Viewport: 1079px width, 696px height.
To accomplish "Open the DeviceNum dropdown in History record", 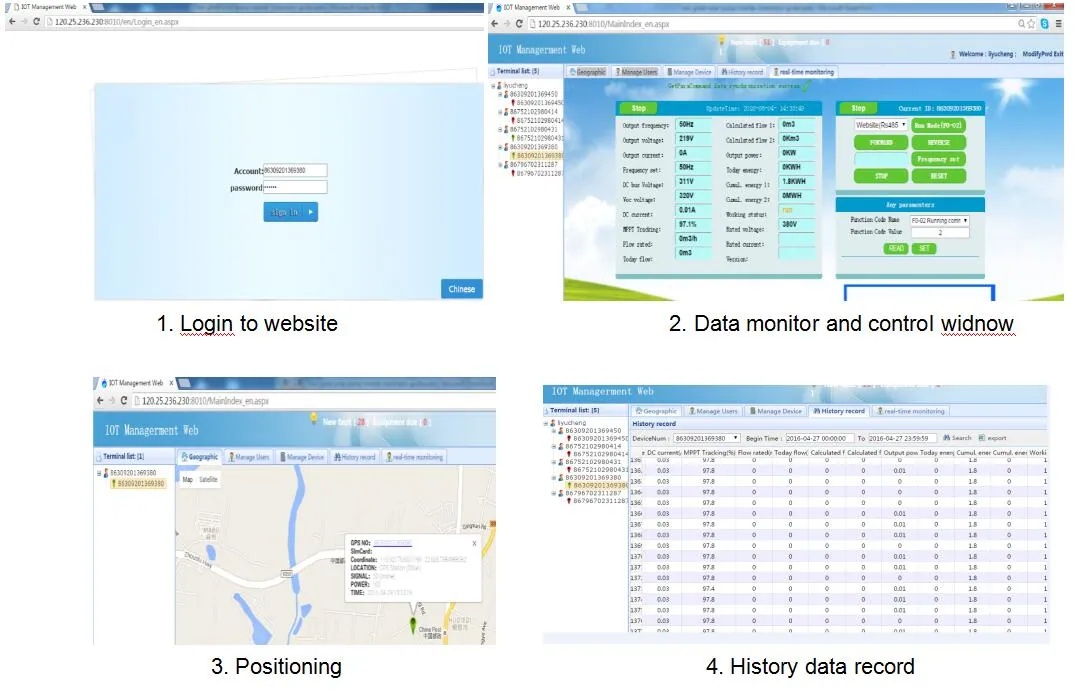I will coord(707,438).
